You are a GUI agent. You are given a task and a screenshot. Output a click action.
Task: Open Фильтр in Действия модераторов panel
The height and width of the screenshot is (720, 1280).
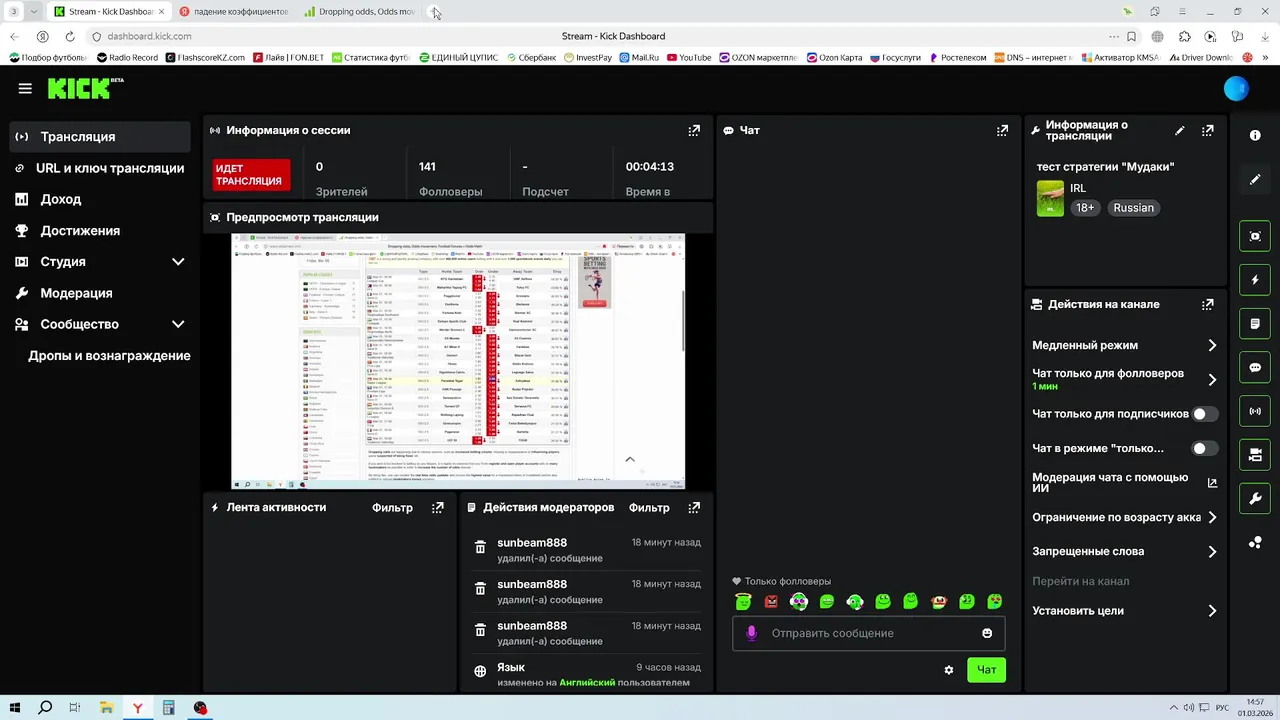click(649, 507)
